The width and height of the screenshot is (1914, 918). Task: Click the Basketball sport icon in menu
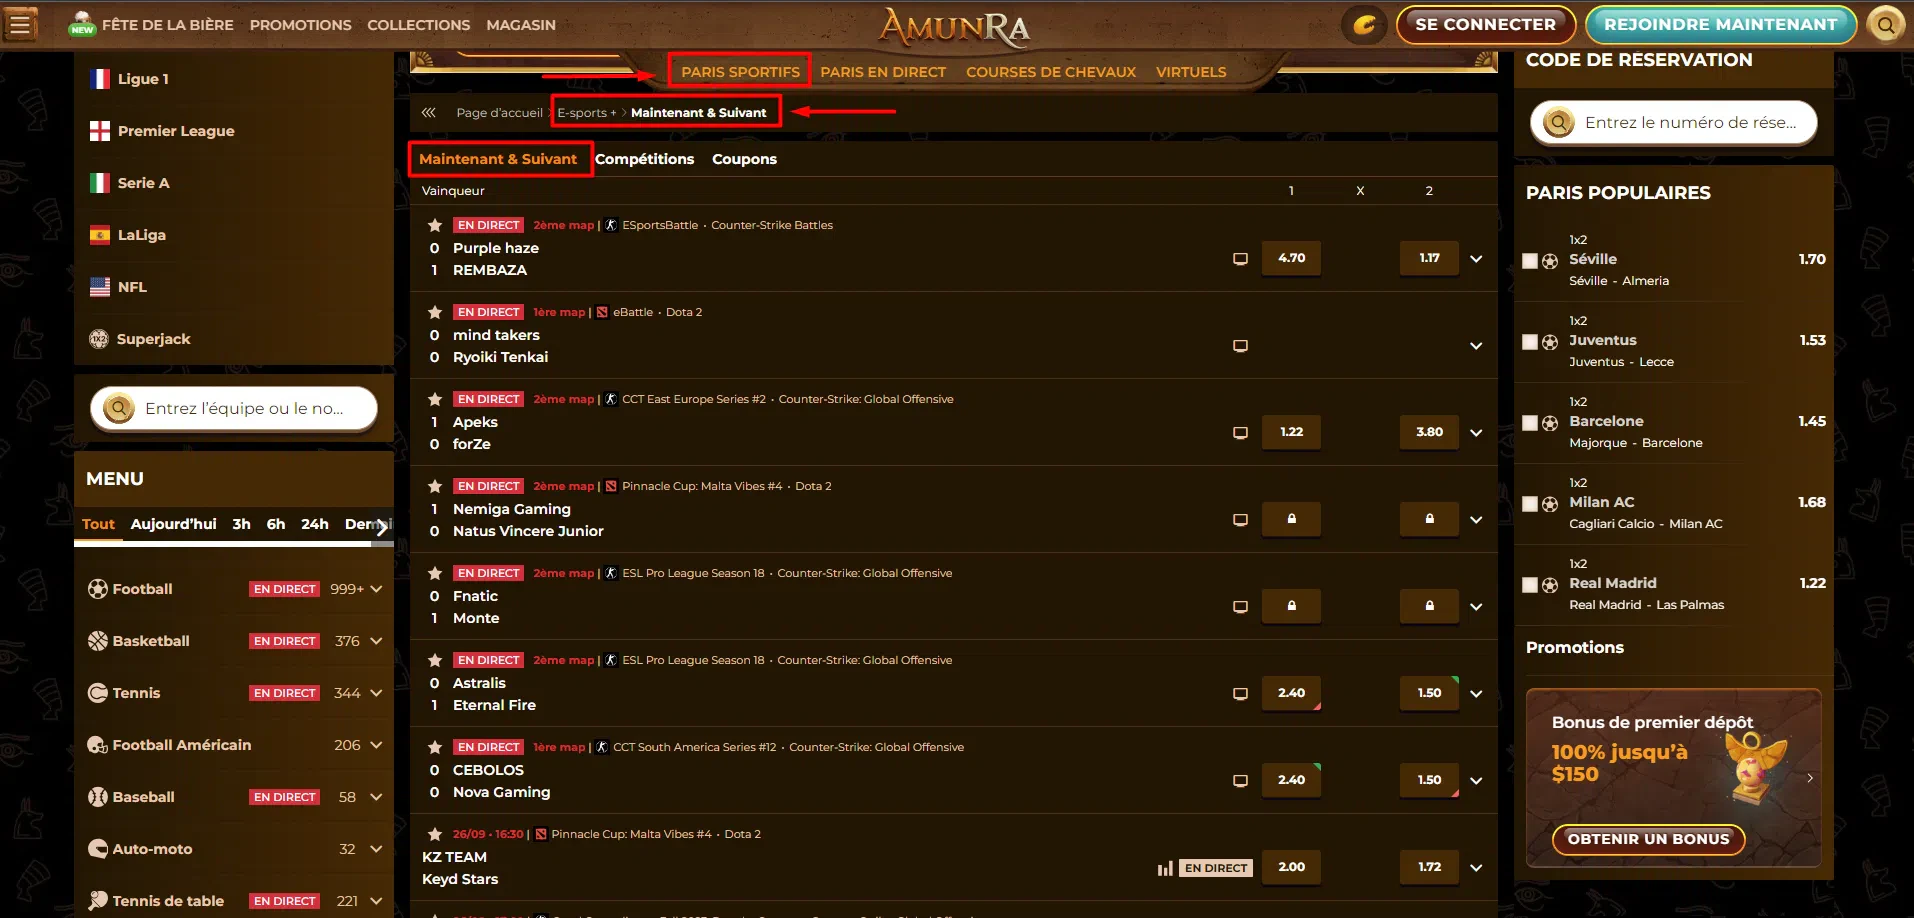[x=97, y=641]
